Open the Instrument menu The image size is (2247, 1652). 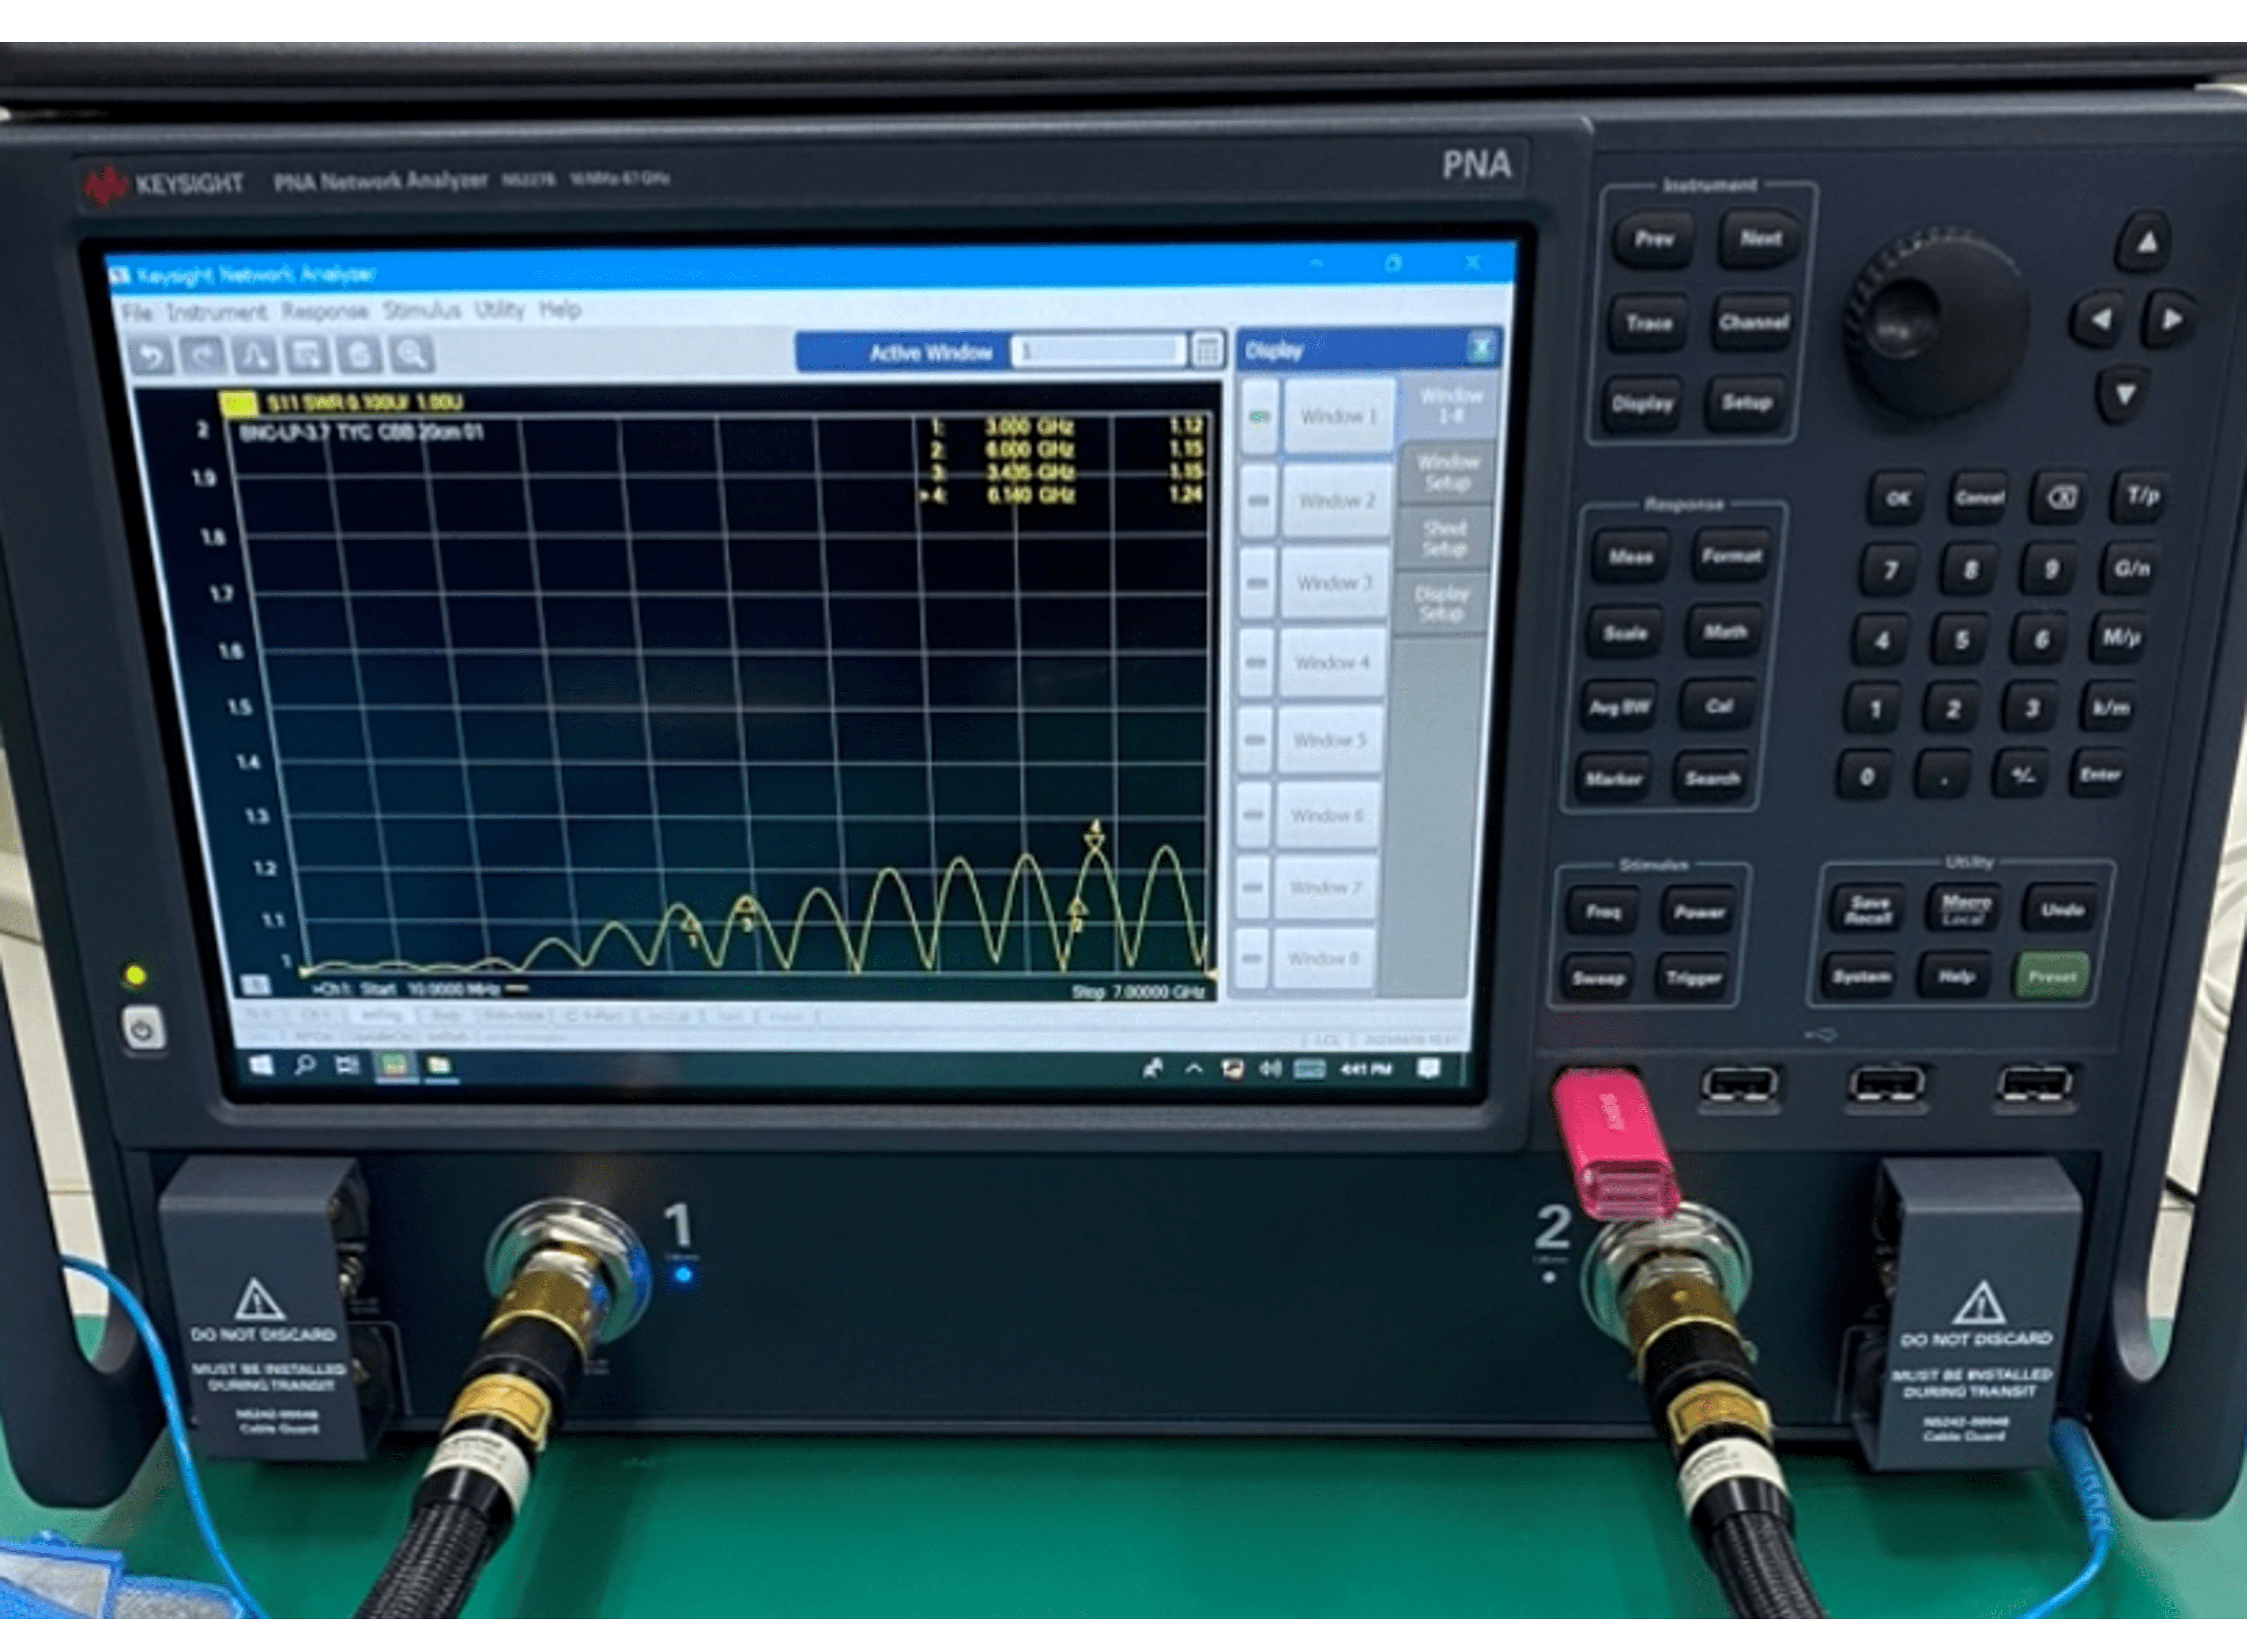point(216,312)
